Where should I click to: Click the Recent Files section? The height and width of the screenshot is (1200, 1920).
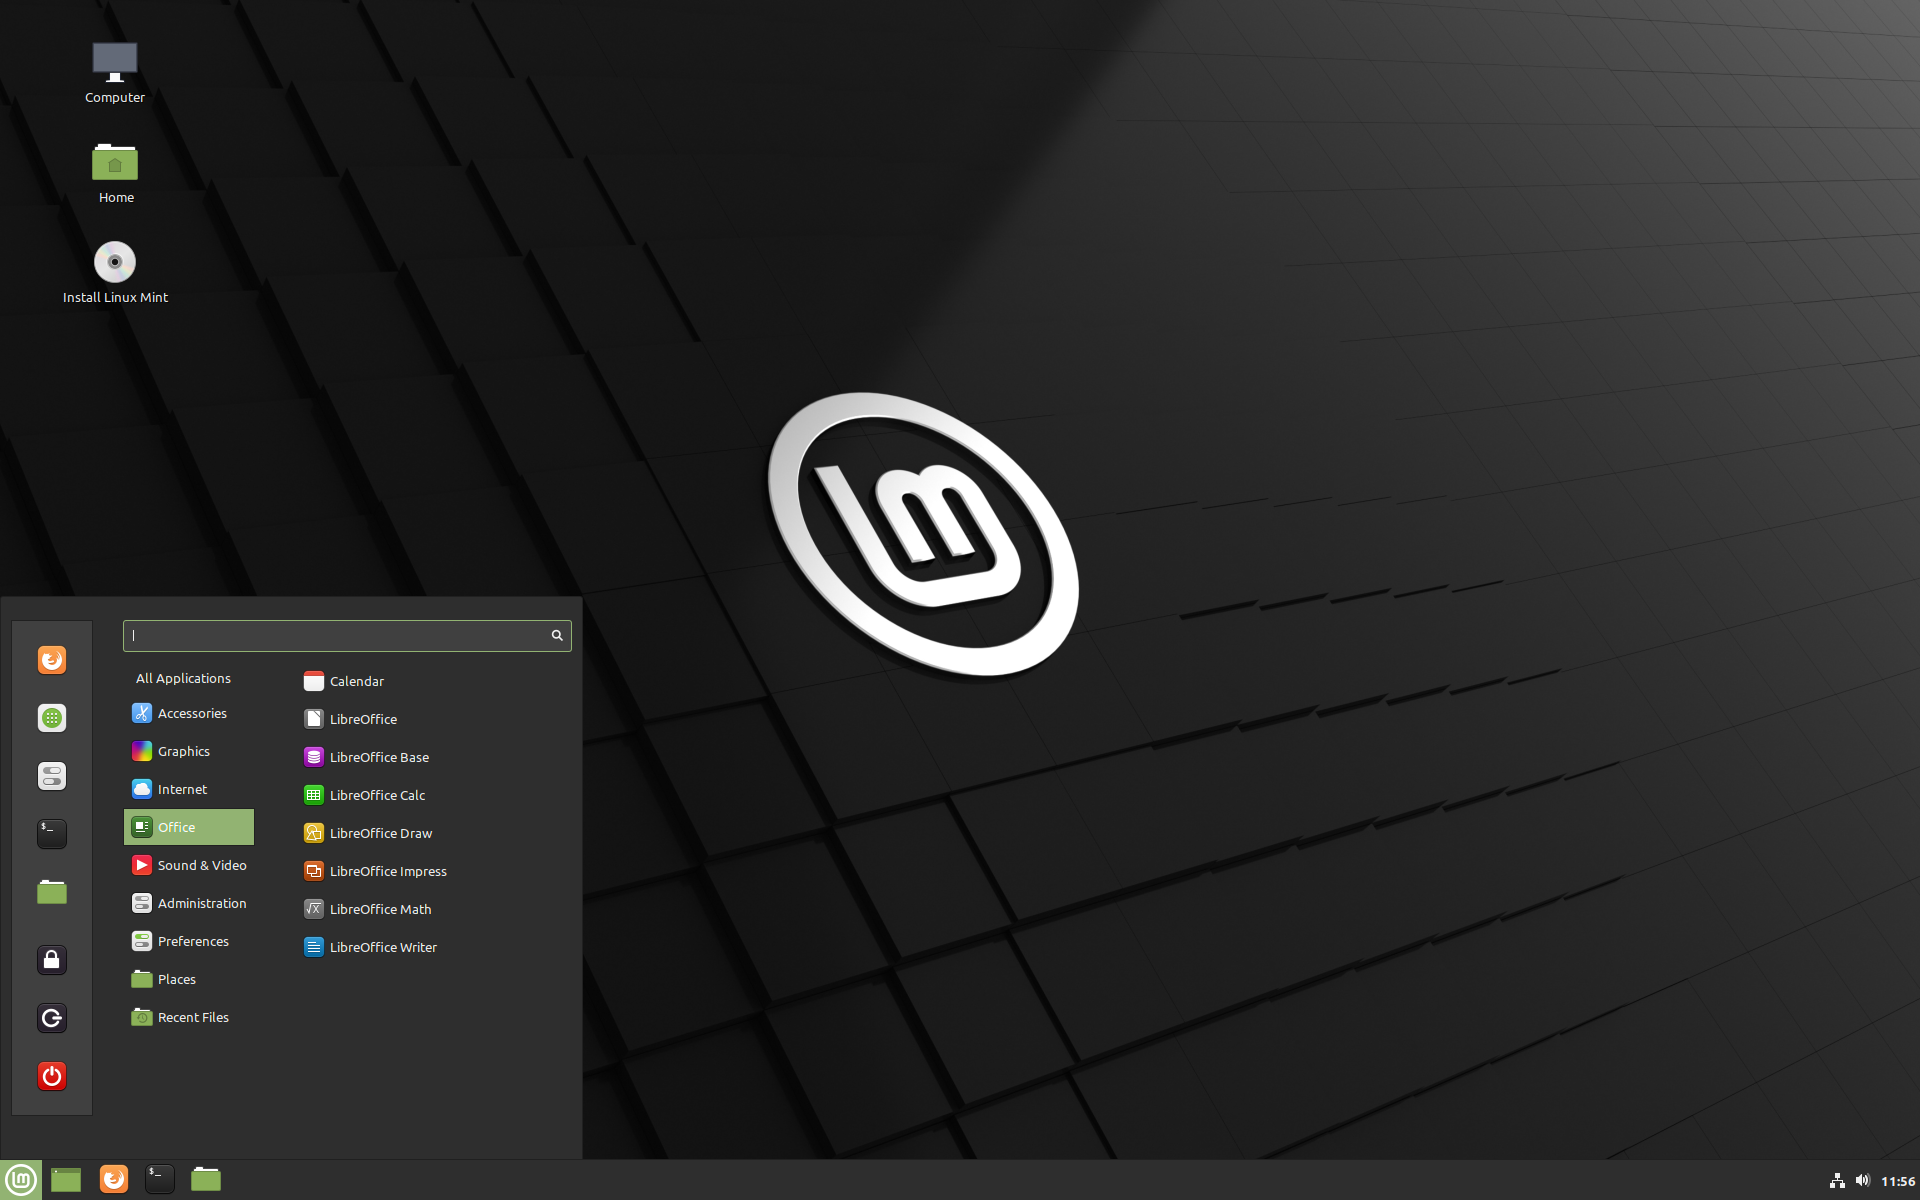pos(195,1016)
